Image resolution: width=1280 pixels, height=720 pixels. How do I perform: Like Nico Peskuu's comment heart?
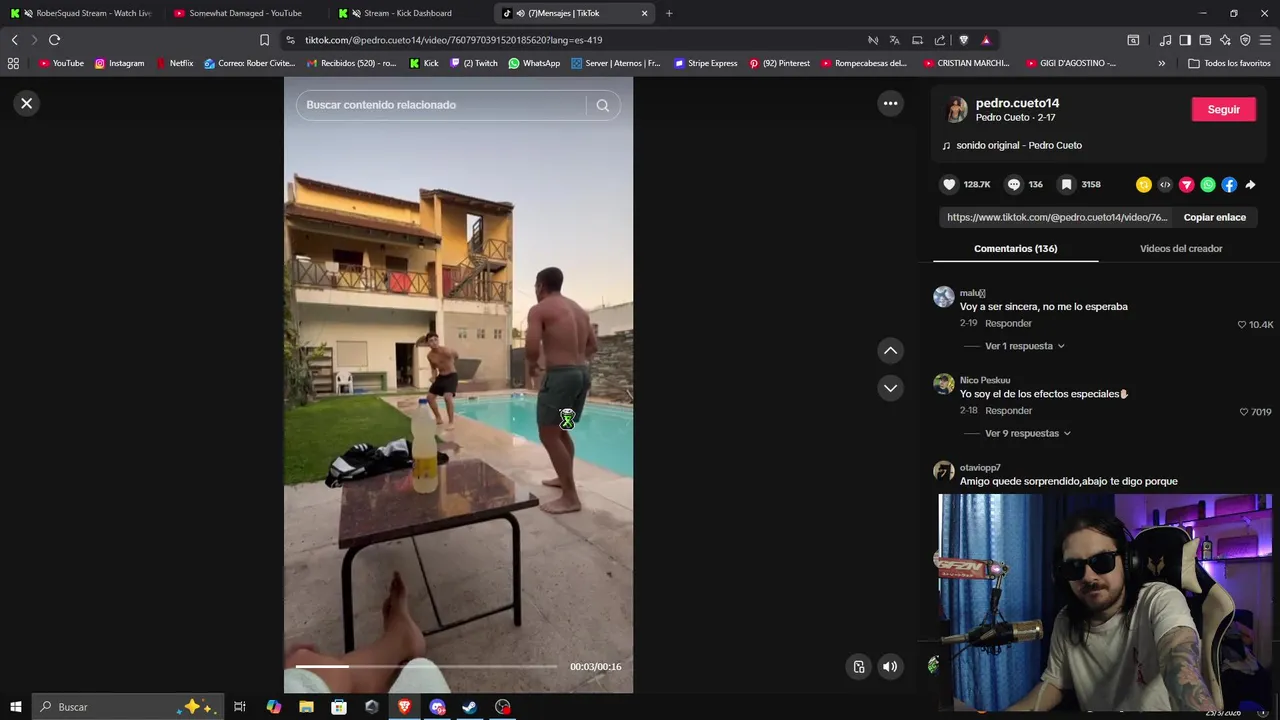click(1244, 412)
